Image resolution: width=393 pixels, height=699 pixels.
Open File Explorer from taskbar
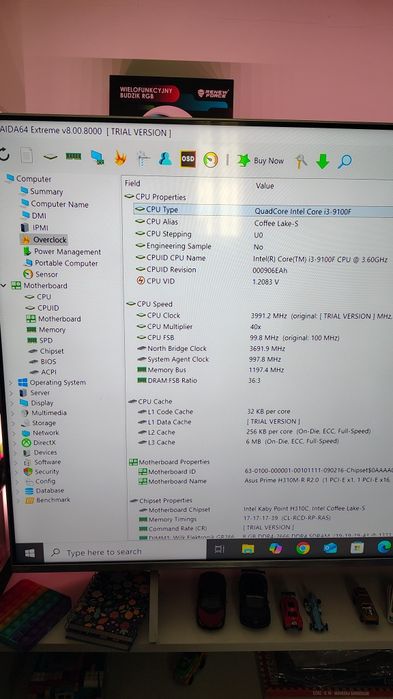[x=248, y=548]
